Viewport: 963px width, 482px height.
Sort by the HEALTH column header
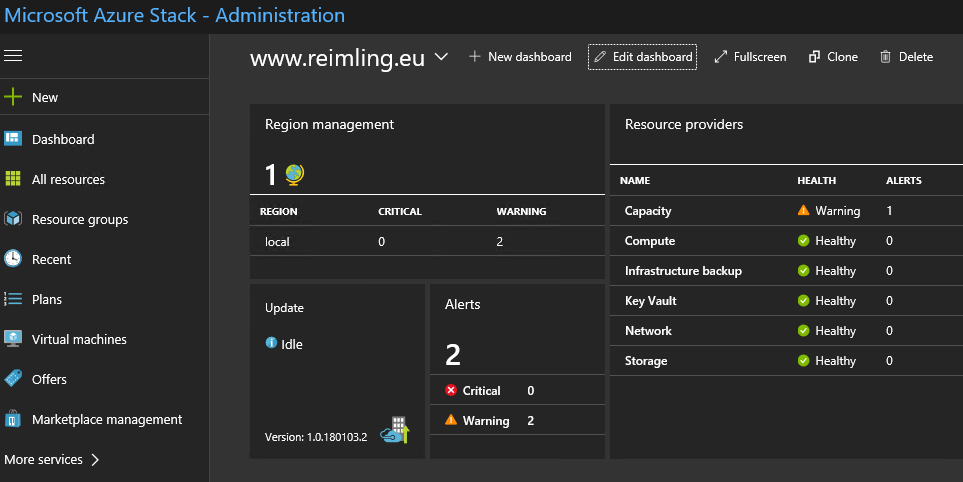tap(816, 181)
